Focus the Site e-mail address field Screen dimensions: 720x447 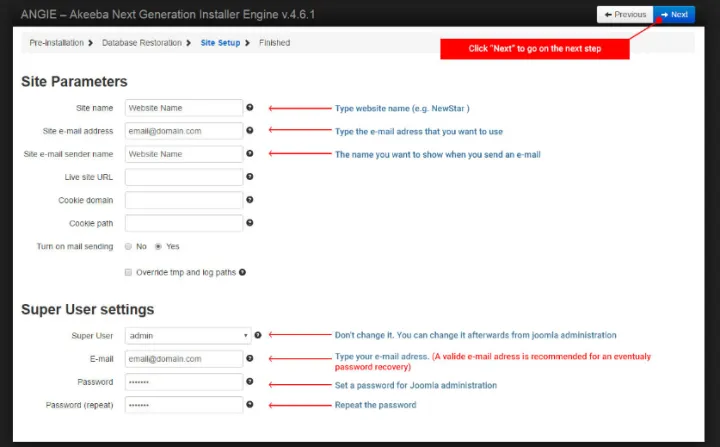pos(184,131)
